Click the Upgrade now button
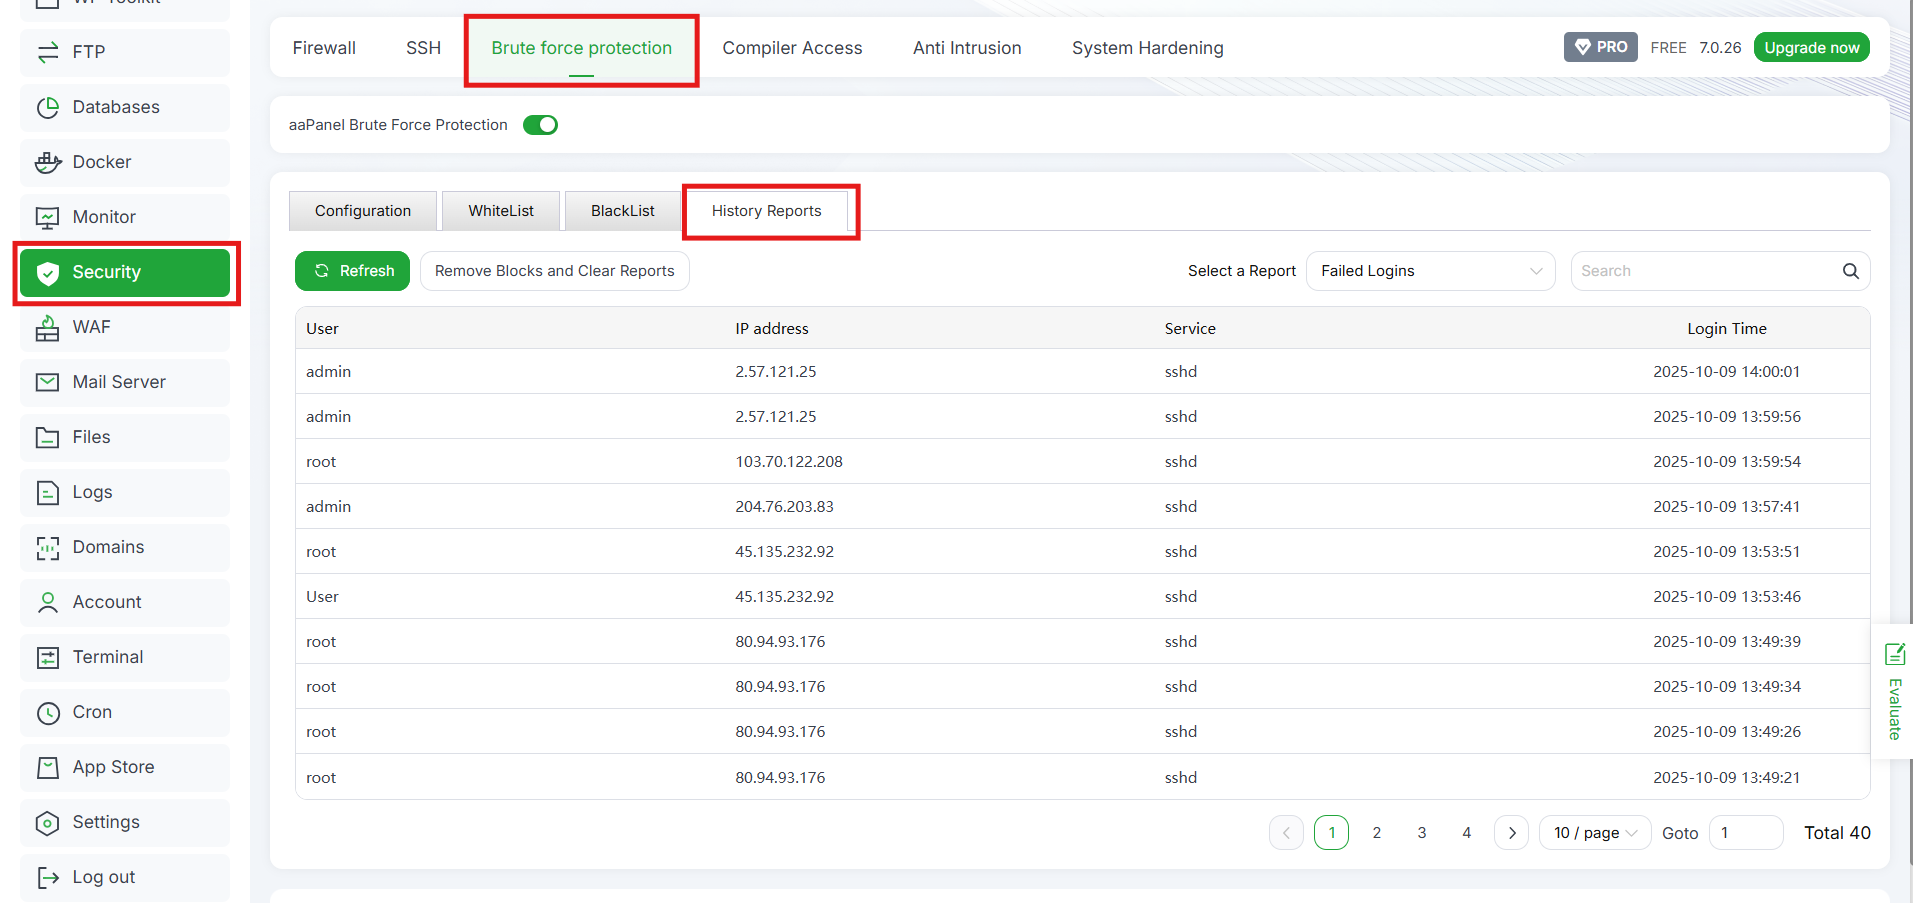 point(1811,47)
